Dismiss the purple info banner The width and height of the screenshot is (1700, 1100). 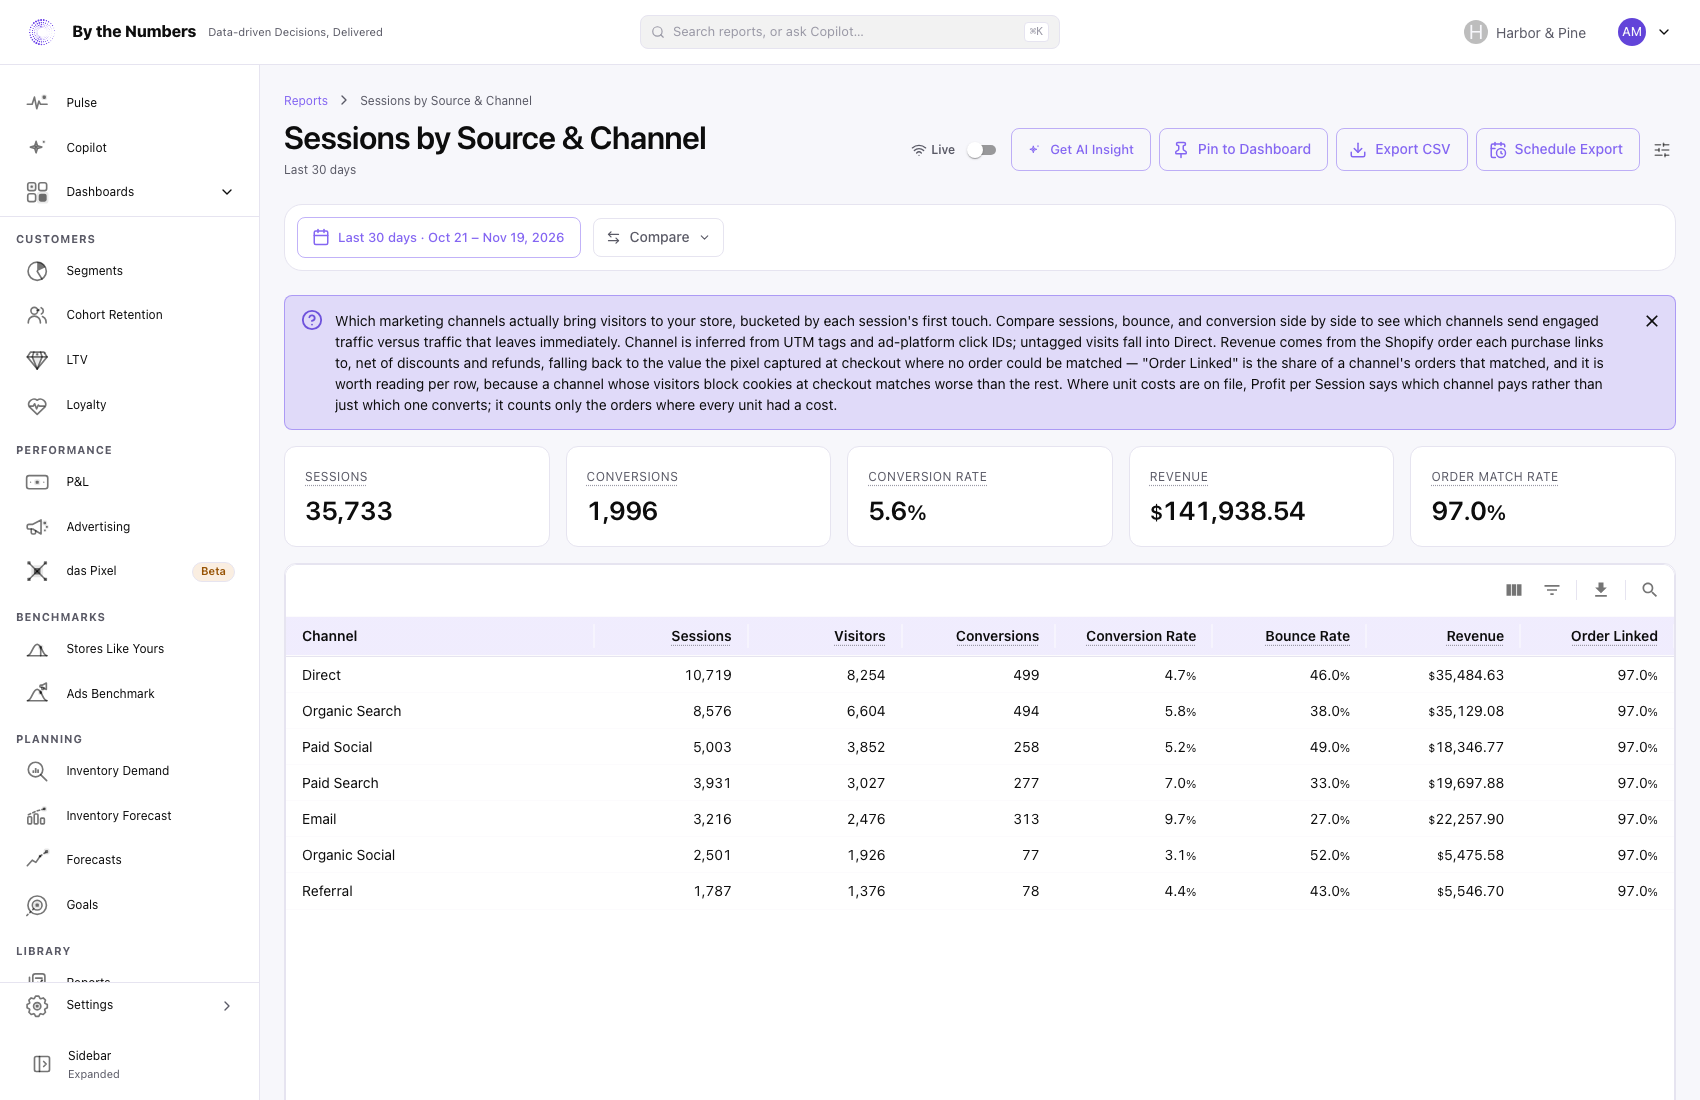coord(1652,321)
